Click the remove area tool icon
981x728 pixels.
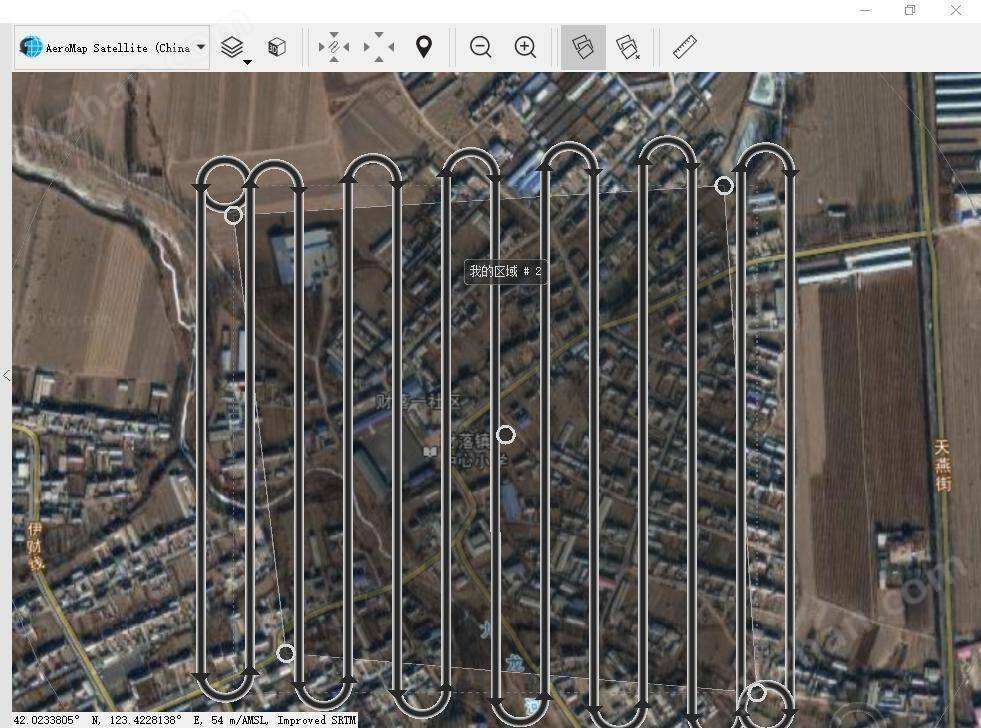tap(628, 47)
